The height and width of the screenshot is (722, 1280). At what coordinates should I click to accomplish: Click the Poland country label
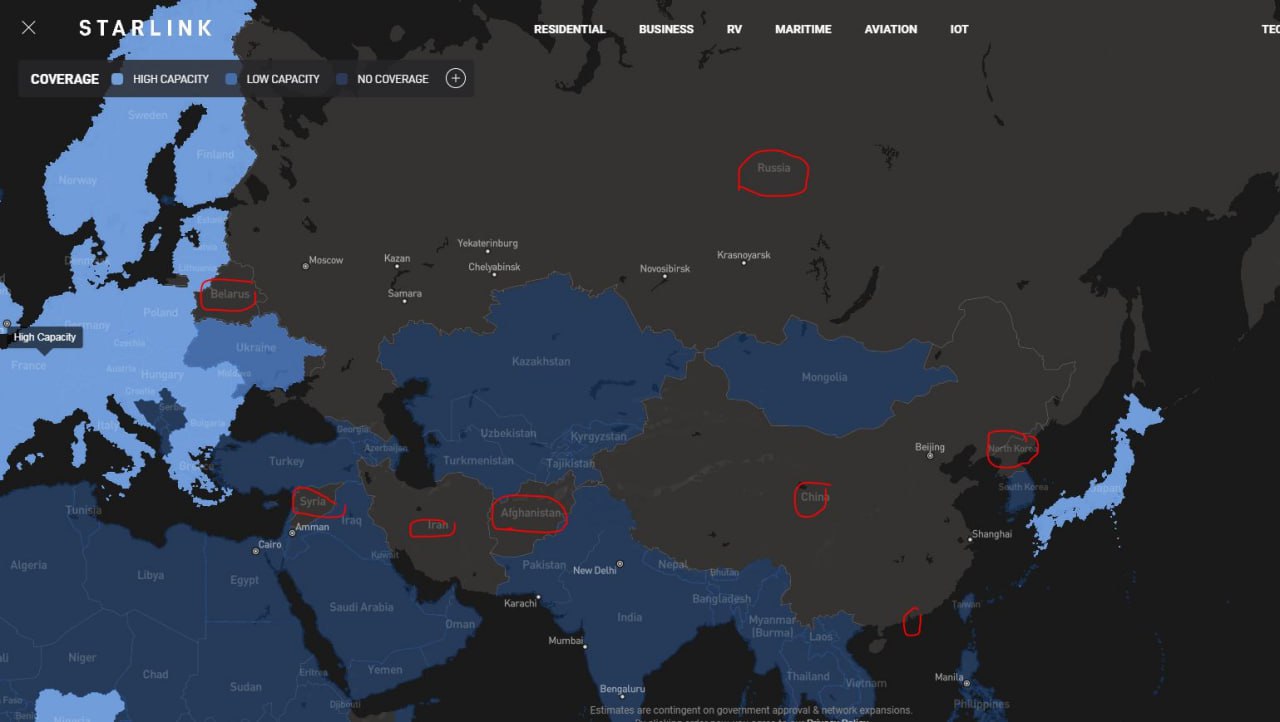tap(160, 312)
